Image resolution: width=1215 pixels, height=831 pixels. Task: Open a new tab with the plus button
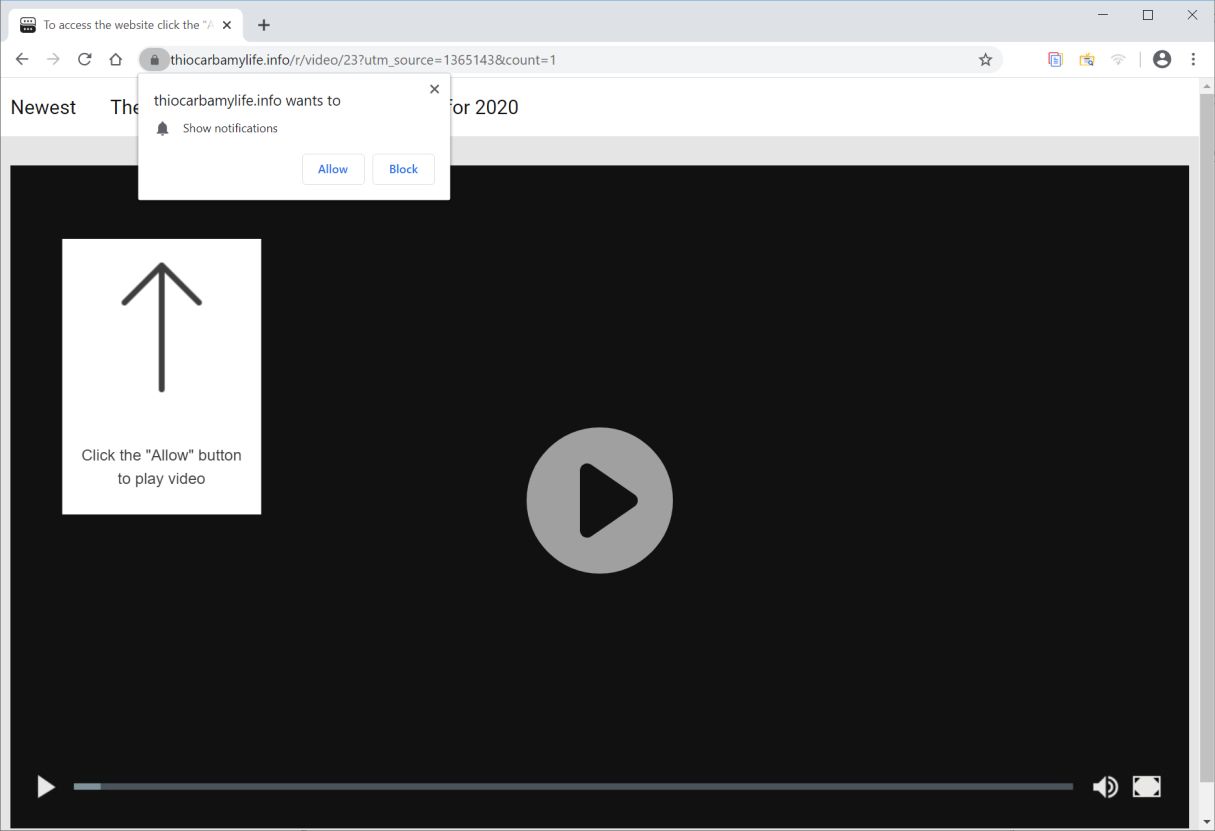(264, 25)
